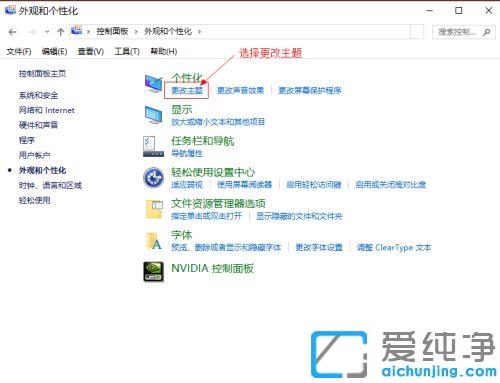Open 硬件和声音 category in sidebar
This screenshot has height=383, width=500.
coord(38,125)
